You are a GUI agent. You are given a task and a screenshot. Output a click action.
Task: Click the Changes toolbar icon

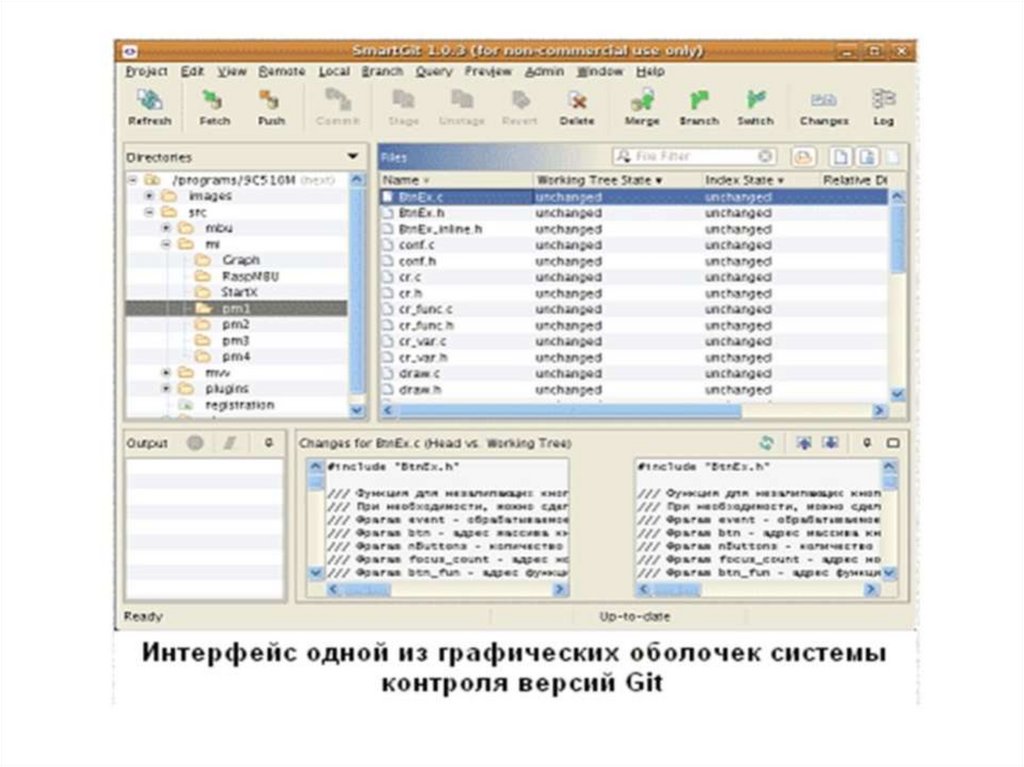point(824,107)
